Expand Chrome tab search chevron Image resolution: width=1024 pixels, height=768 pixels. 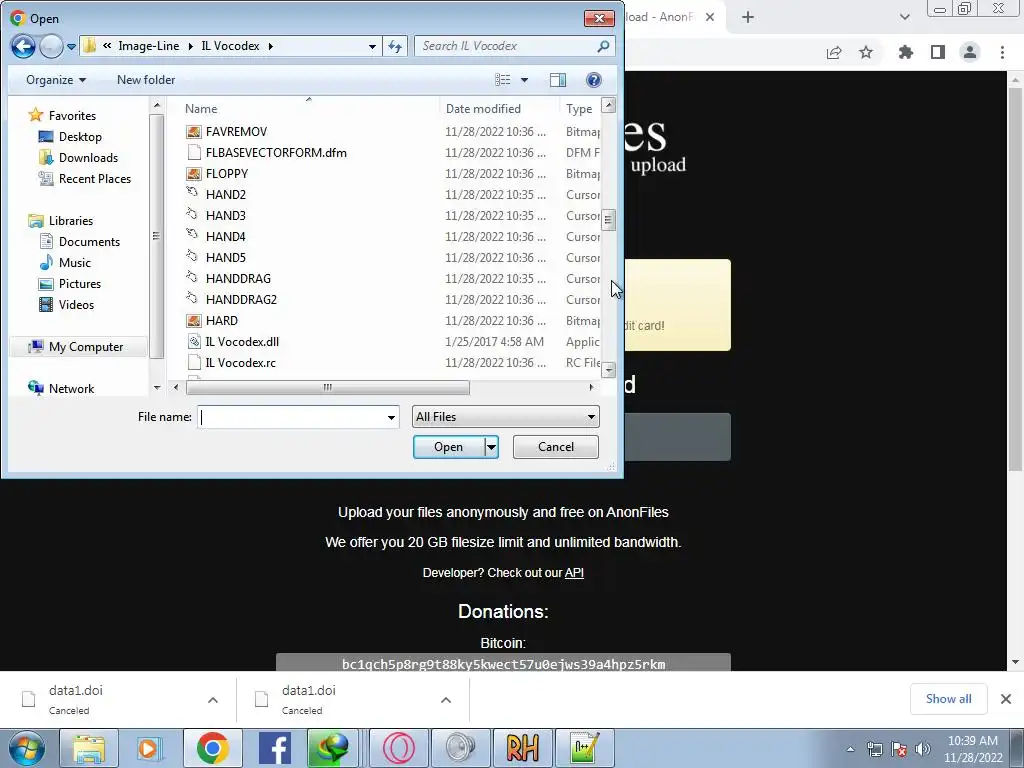point(904,17)
